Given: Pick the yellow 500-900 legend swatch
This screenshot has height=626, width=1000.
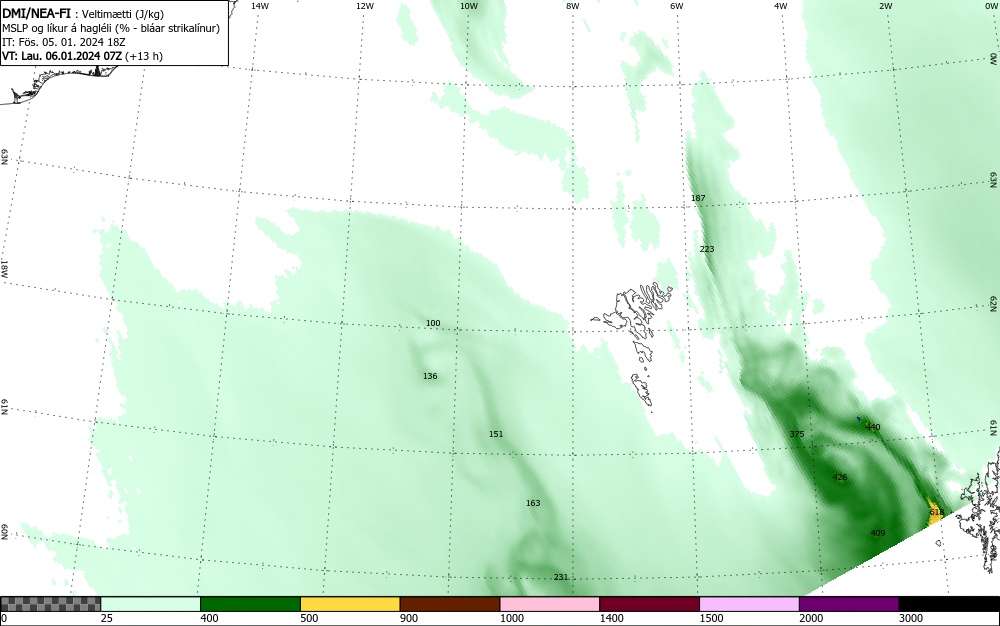Looking at the screenshot, I should click(x=350, y=604).
